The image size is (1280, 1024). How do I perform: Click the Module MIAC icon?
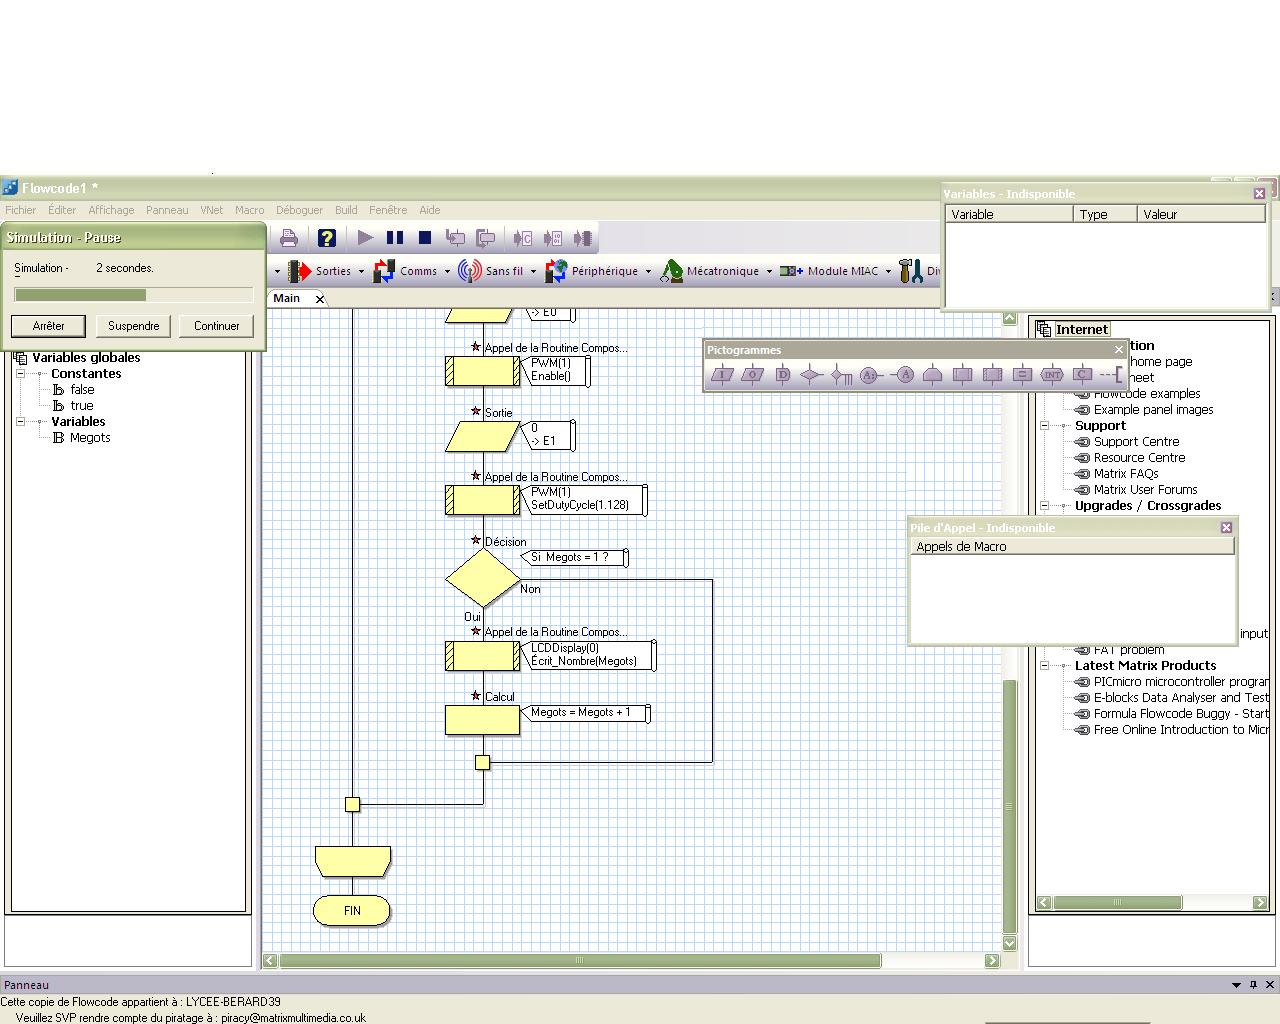[x=791, y=271]
